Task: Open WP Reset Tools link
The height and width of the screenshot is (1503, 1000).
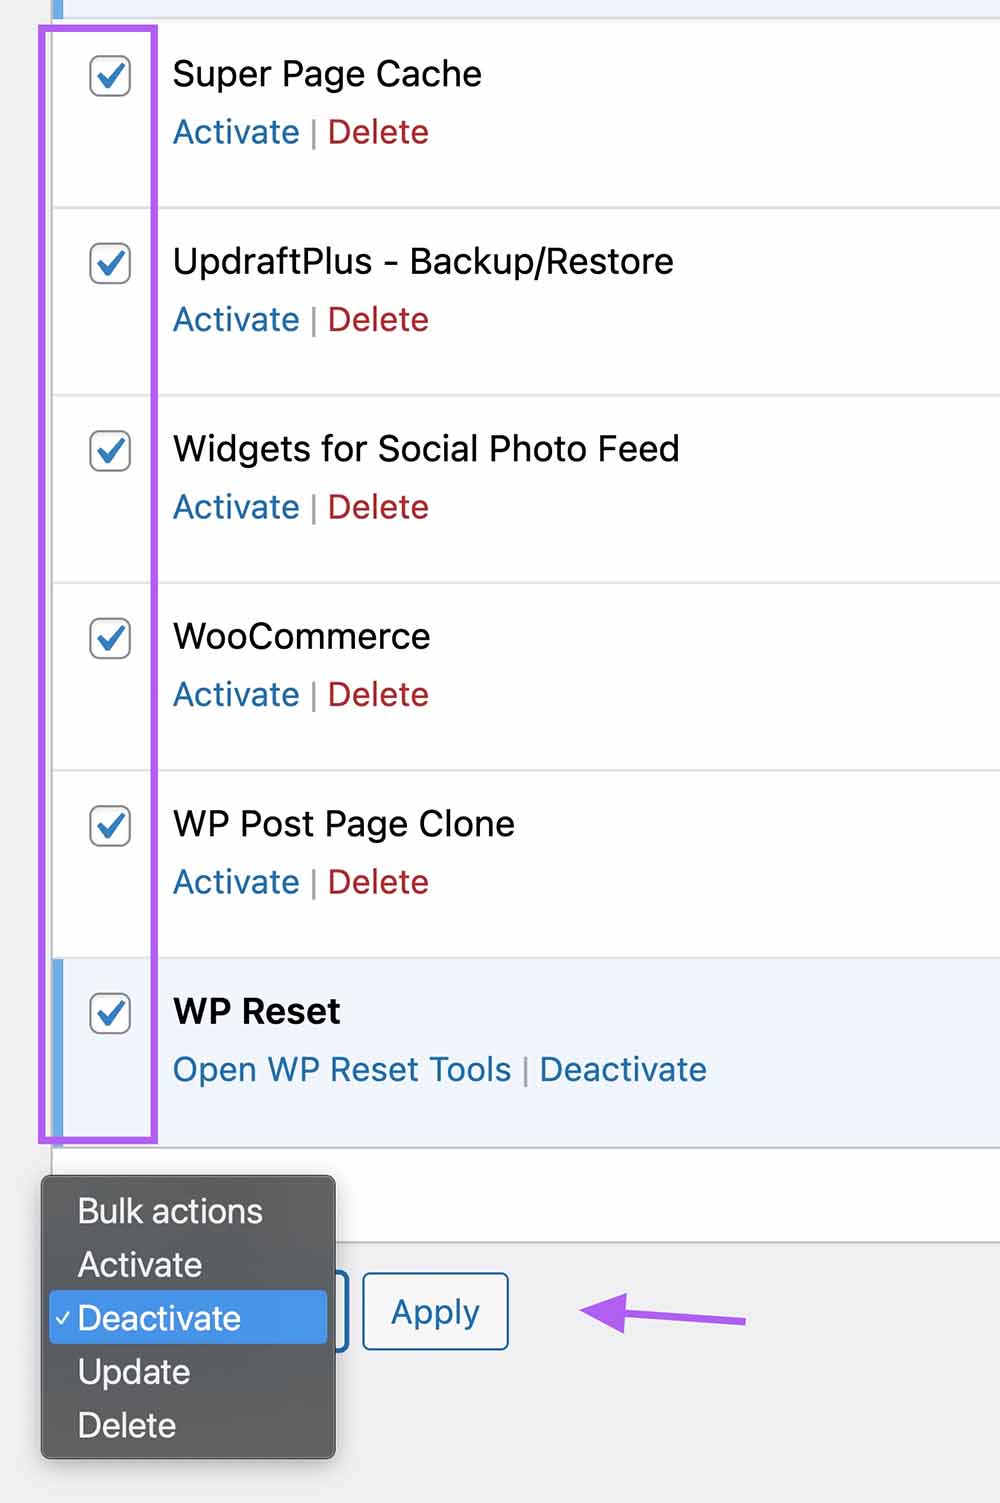Action: (342, 1070)
